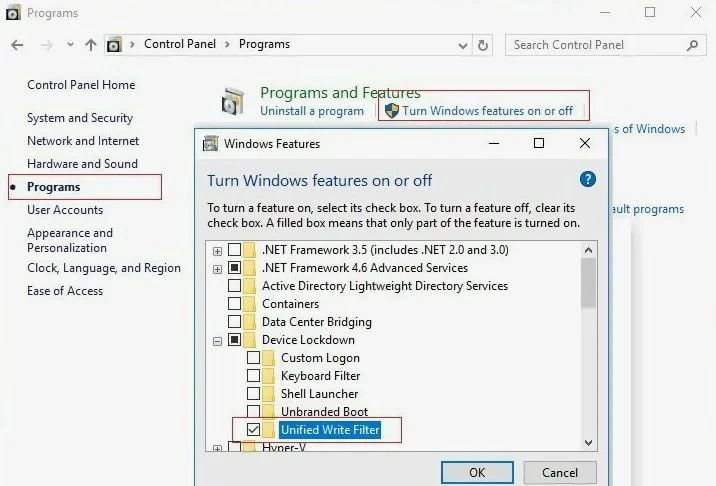Image resolution: width=716 pixels, height=486 pixels.
Task: Click the Search Control Panel field
Action: pyautogui.click(x=605, y=45)
